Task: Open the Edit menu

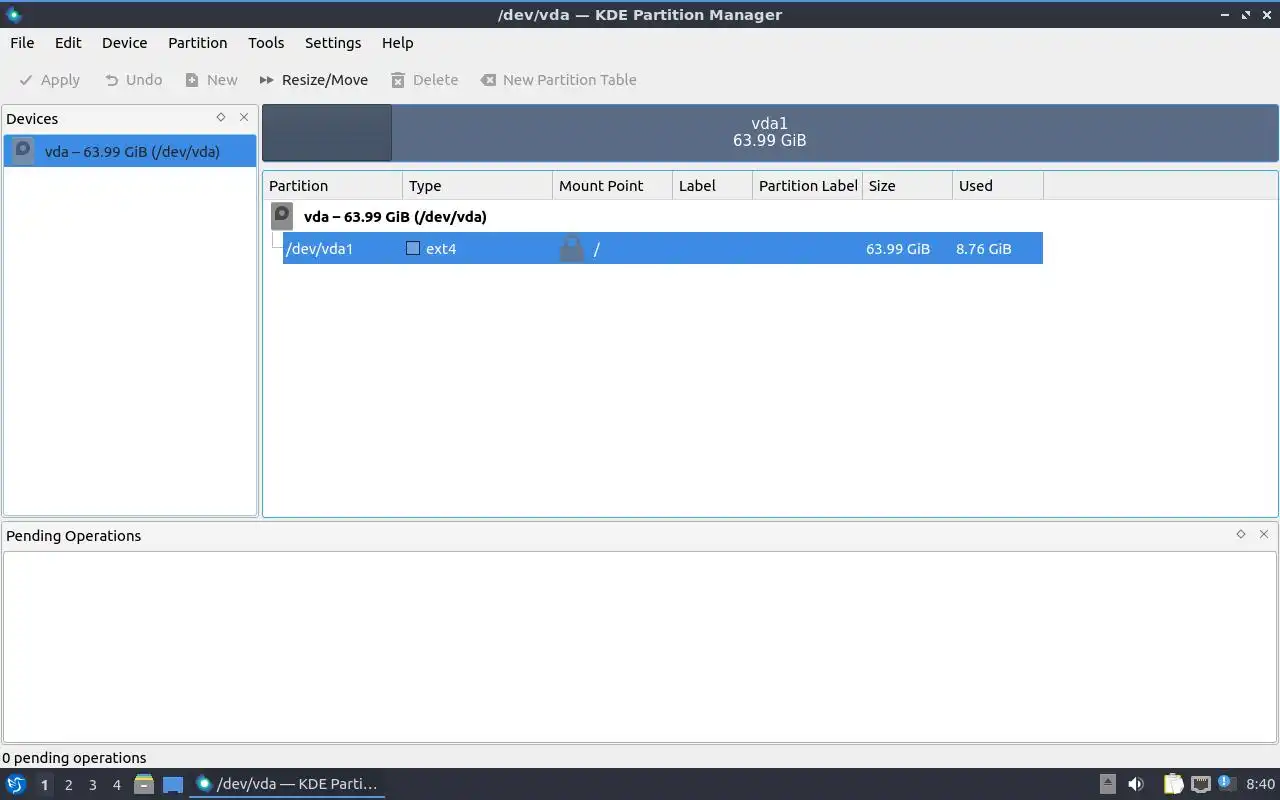Action: click(68, 43)
